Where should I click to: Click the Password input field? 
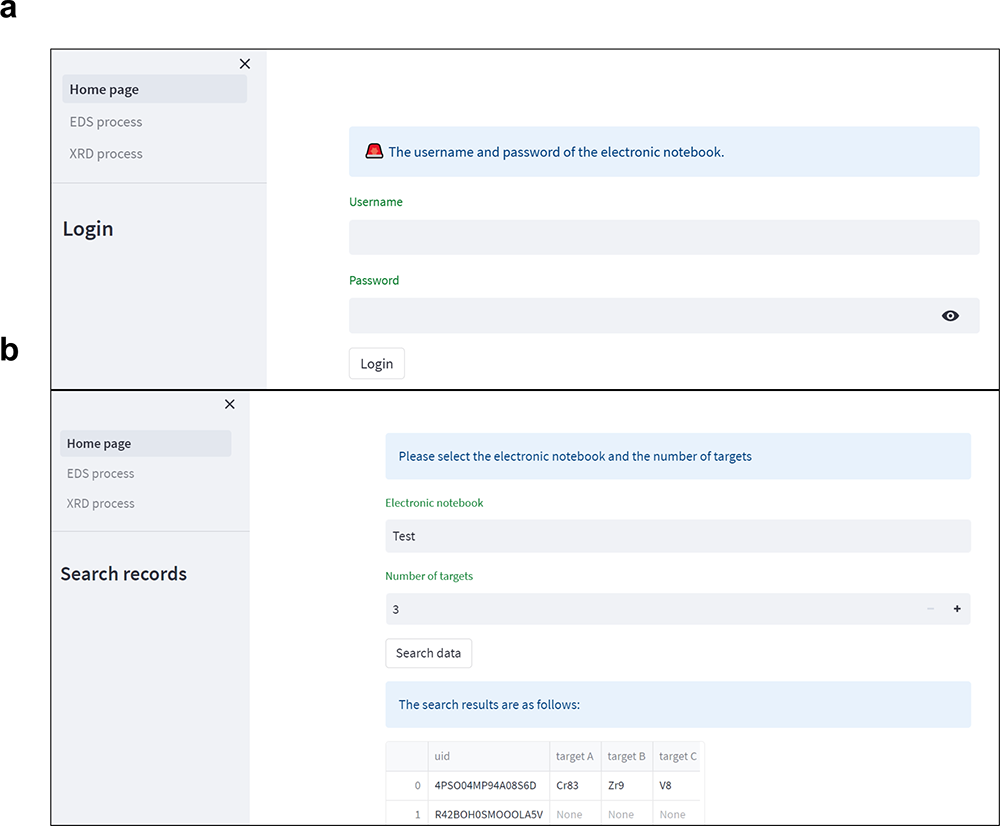click(640, 316)
